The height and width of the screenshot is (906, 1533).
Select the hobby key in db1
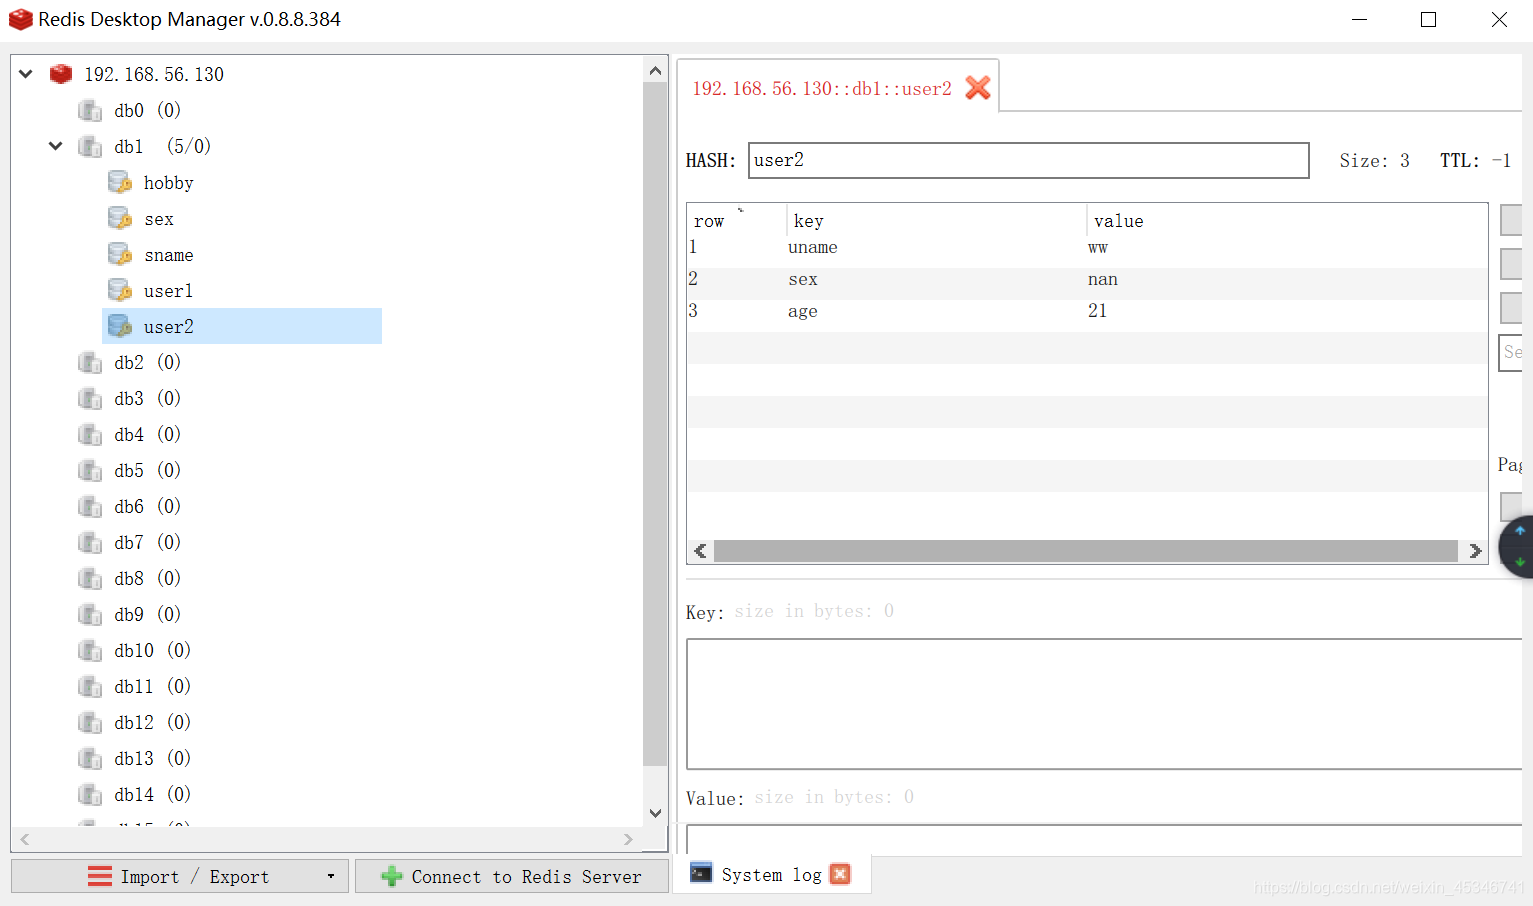tap(168, 183)
